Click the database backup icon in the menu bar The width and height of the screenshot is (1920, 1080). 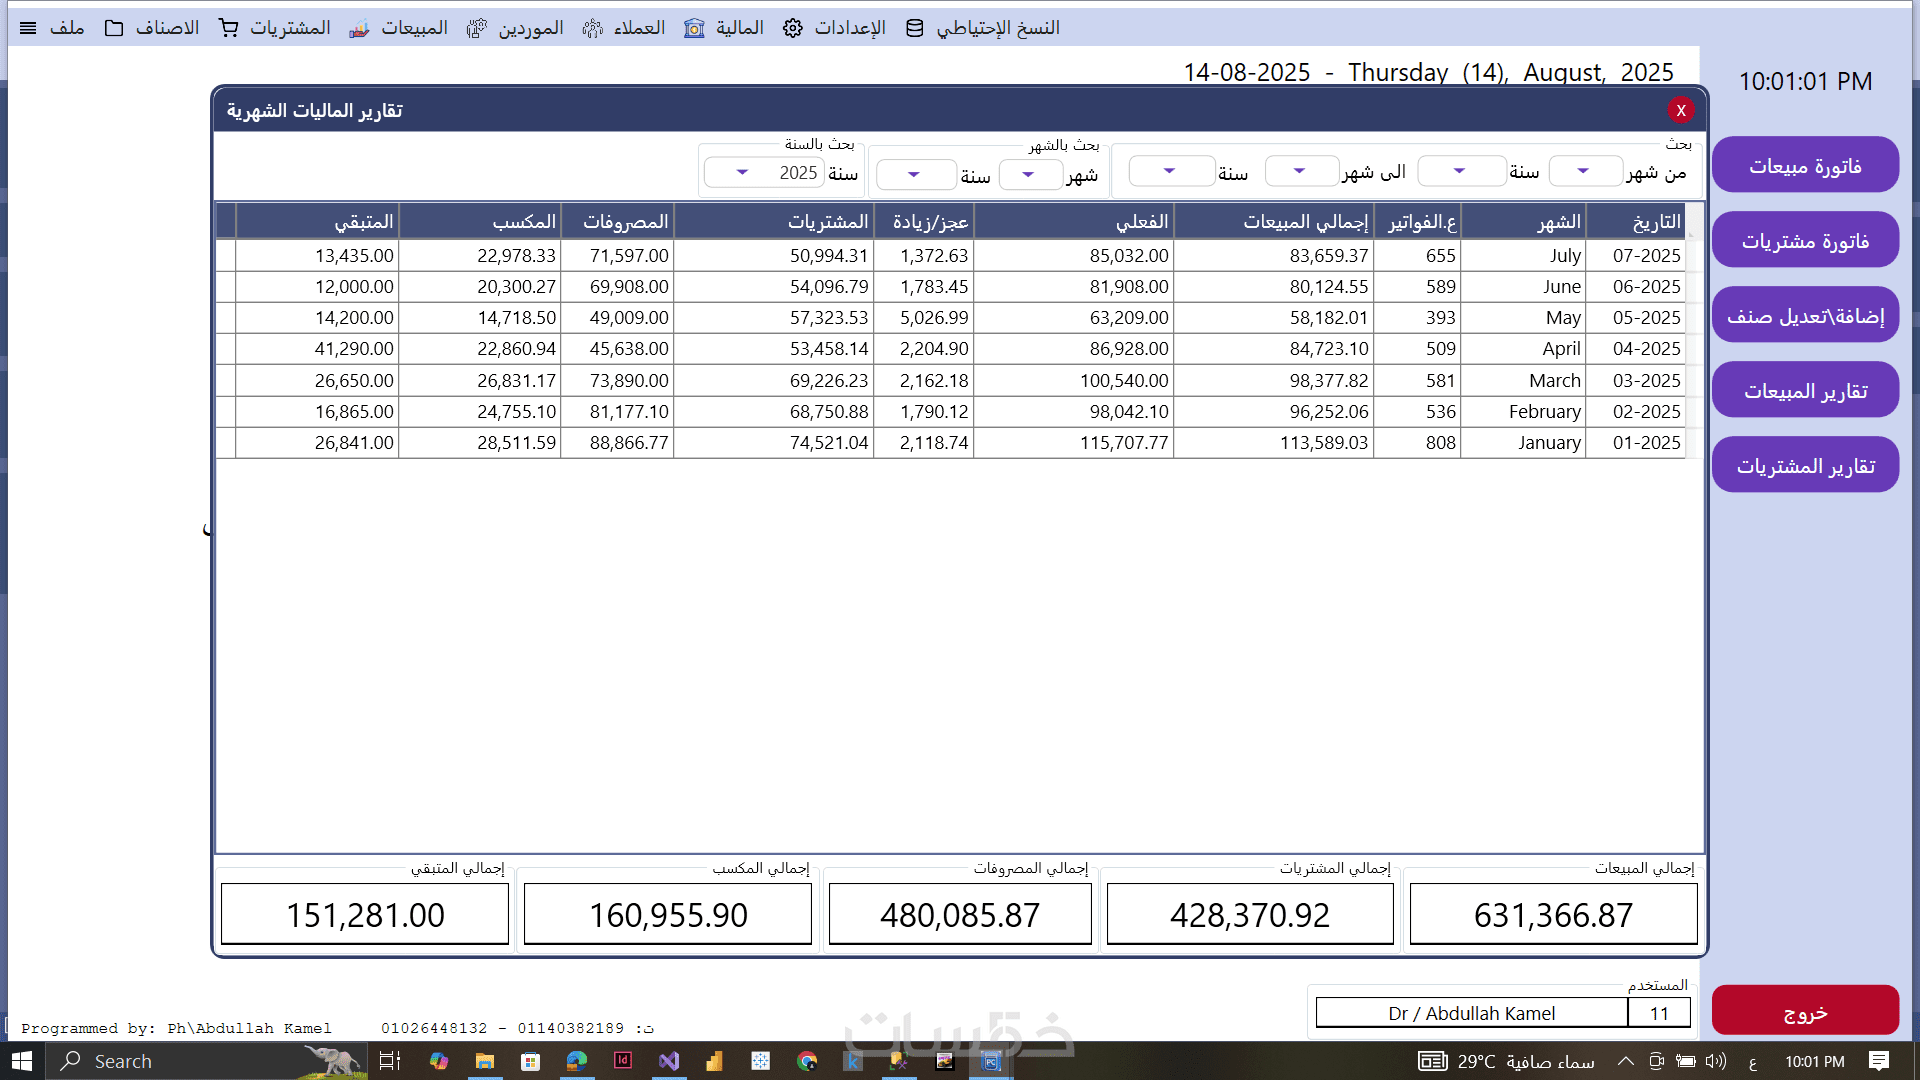pyautogui.click(x=914, y=28)
